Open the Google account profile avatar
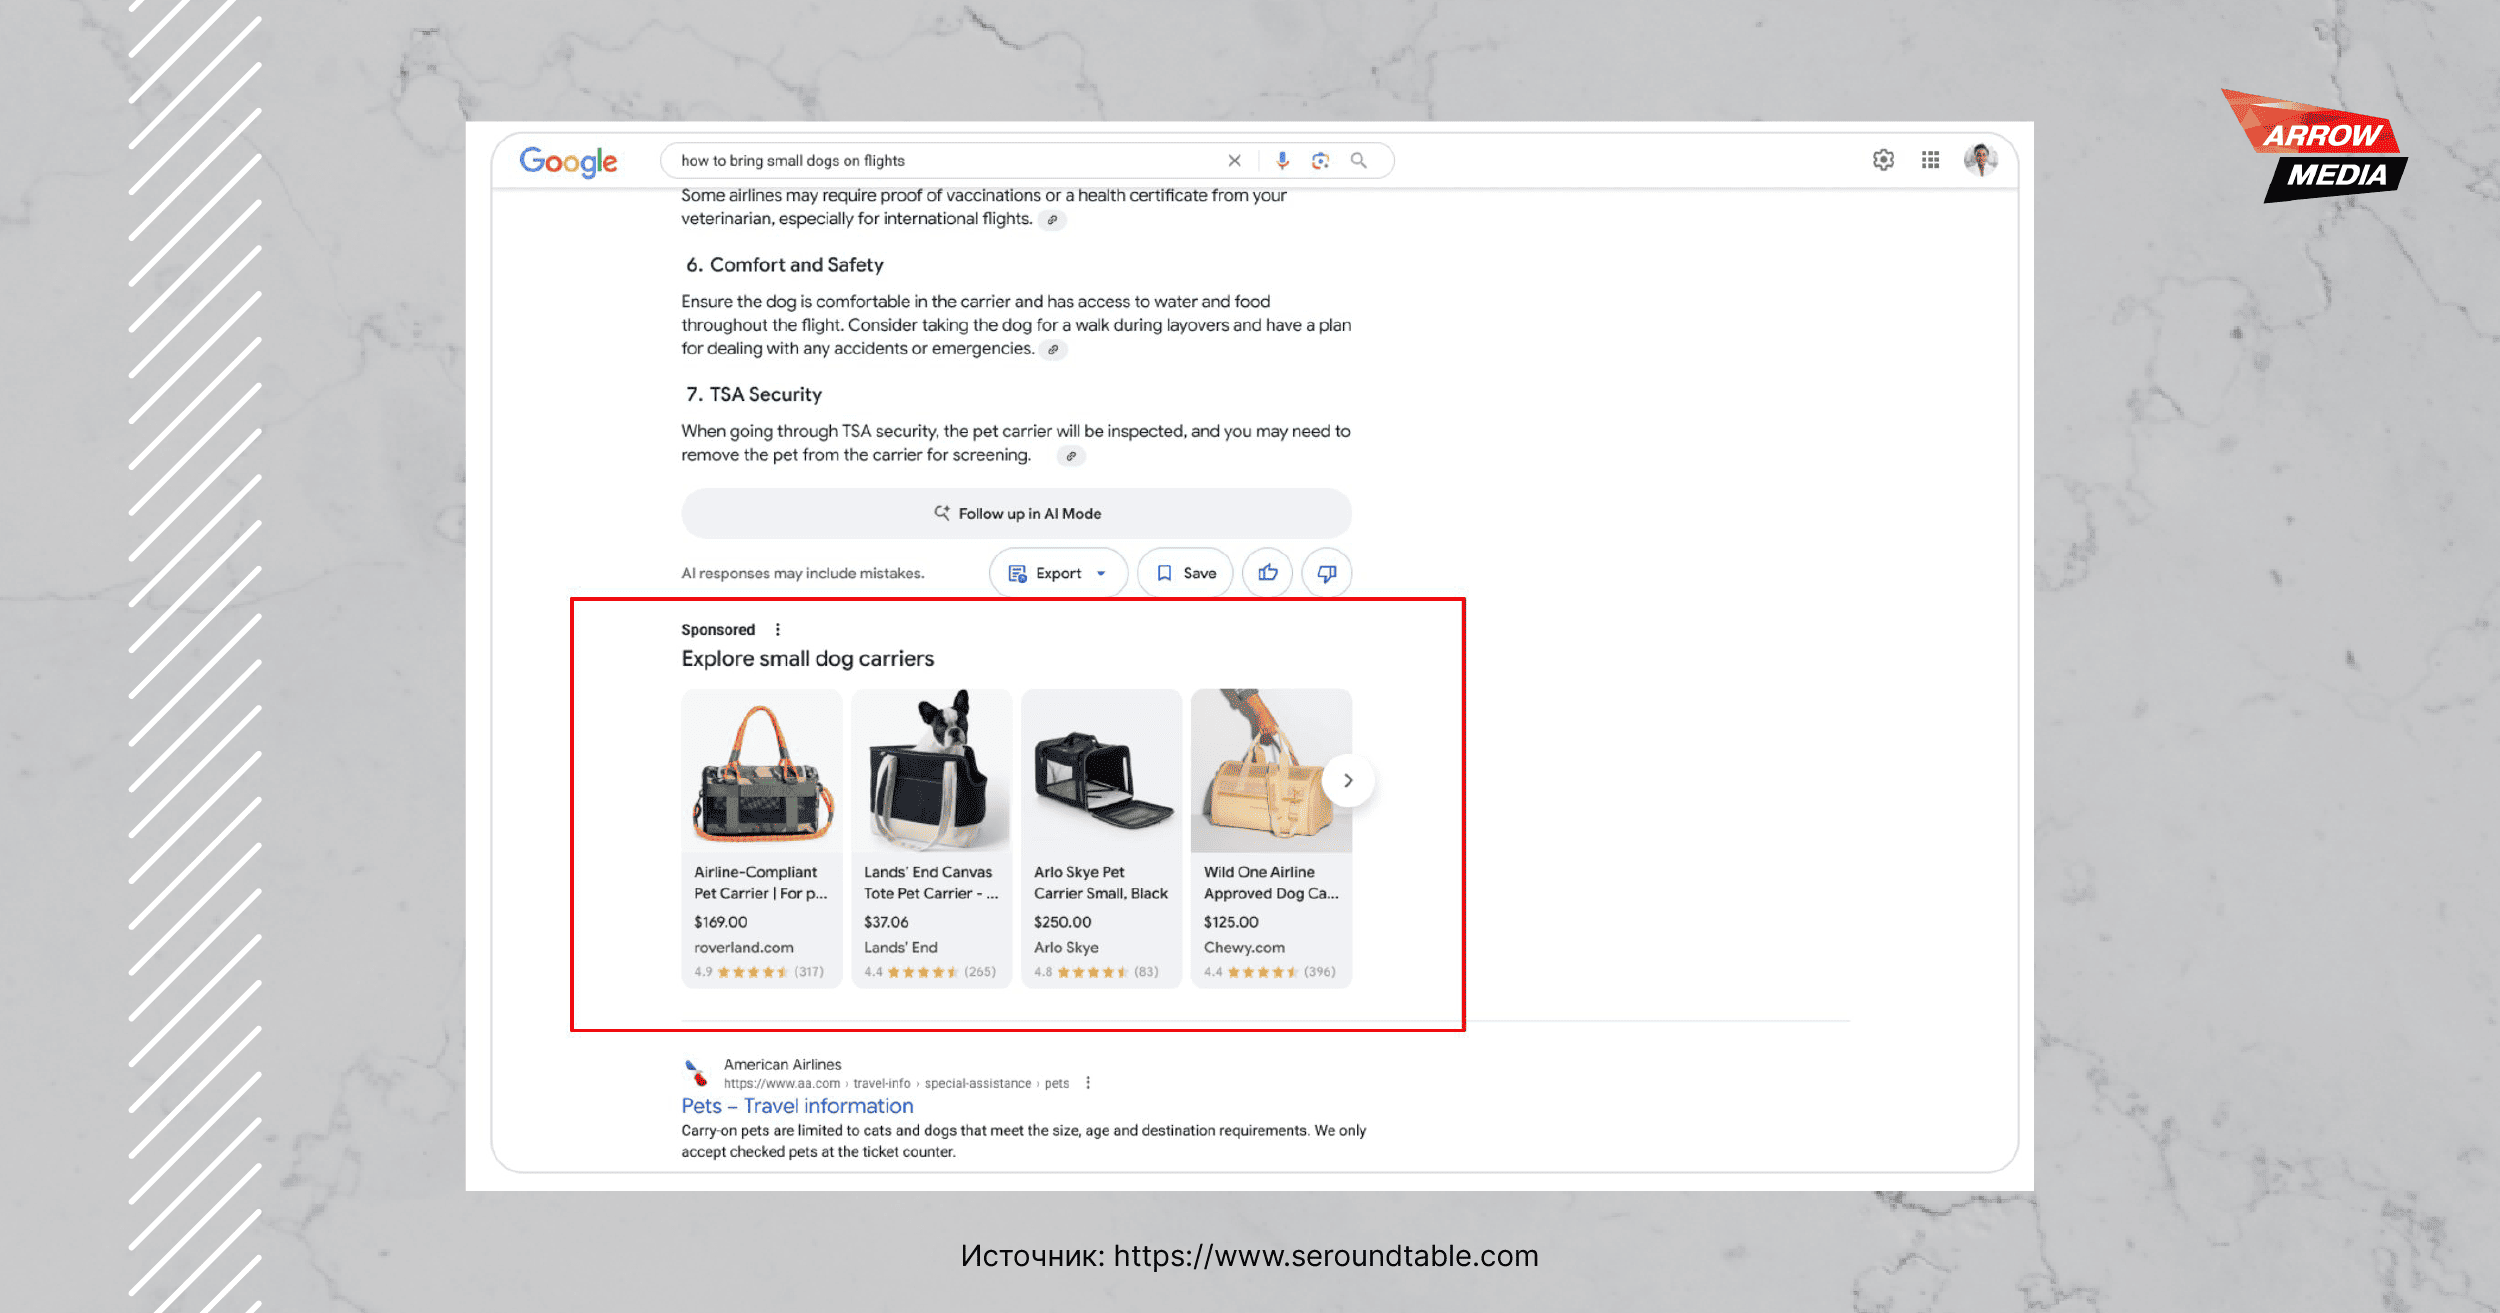This screenshot has width=2500, height=1313. 1980,160
